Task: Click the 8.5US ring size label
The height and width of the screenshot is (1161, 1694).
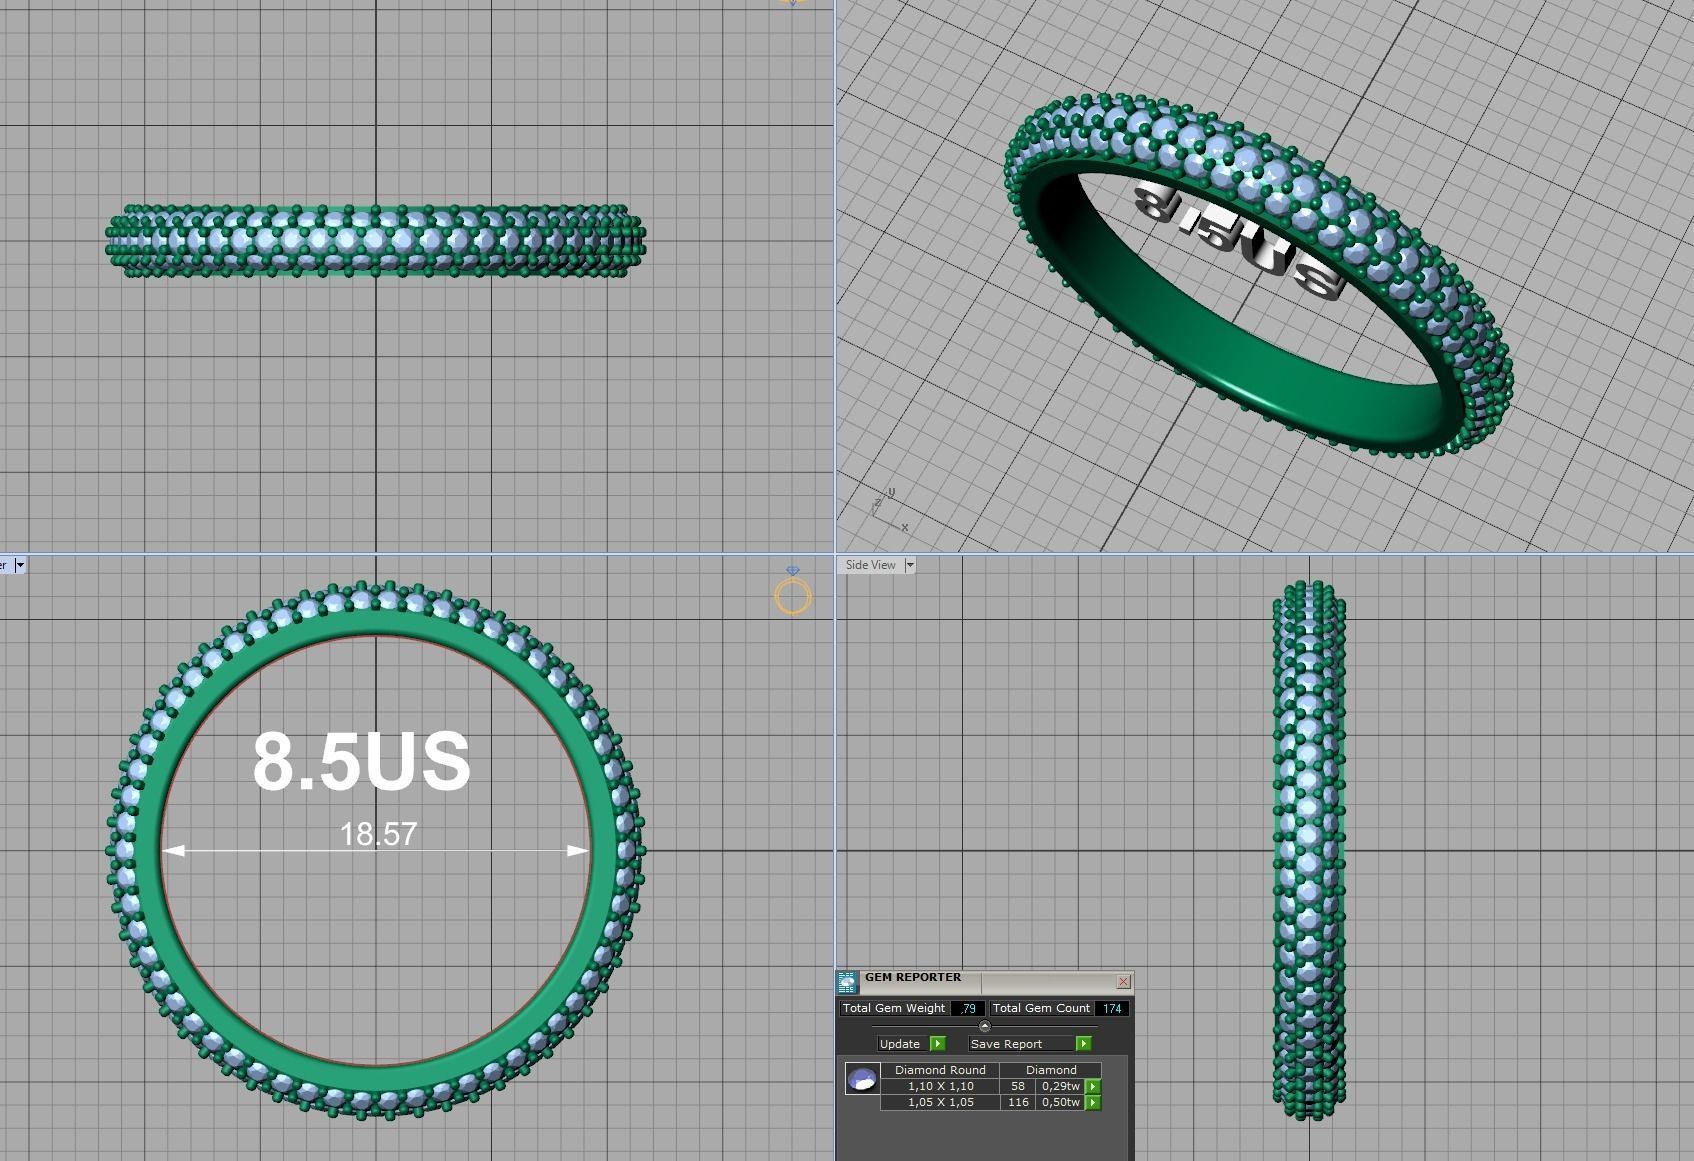Action: (x=361, y=761)
